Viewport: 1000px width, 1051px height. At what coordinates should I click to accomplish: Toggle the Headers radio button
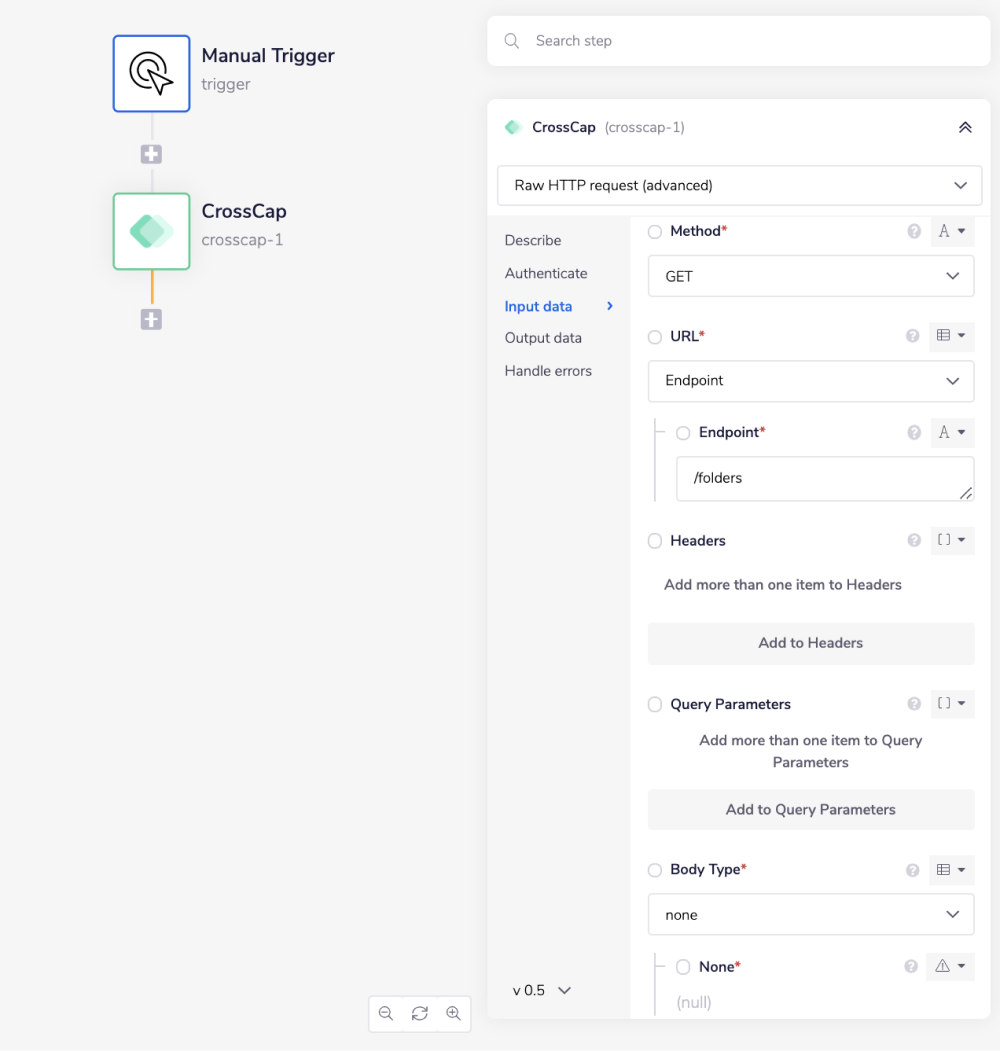(x=655, y=541)
